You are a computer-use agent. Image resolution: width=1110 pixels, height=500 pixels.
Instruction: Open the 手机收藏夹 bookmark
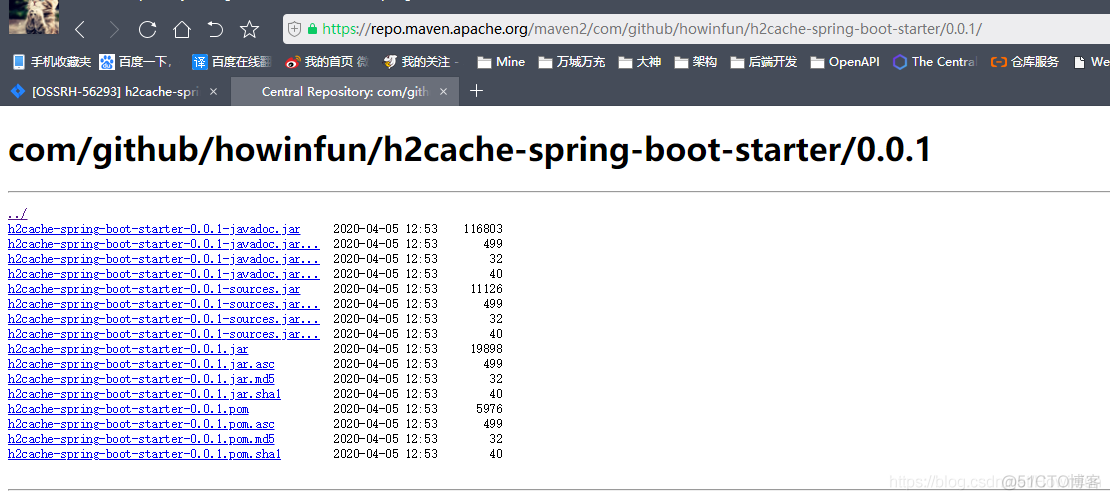pos(52,62)
